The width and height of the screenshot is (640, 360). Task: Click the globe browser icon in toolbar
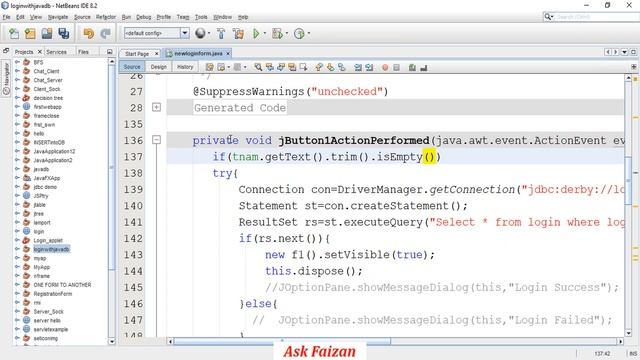200,33
